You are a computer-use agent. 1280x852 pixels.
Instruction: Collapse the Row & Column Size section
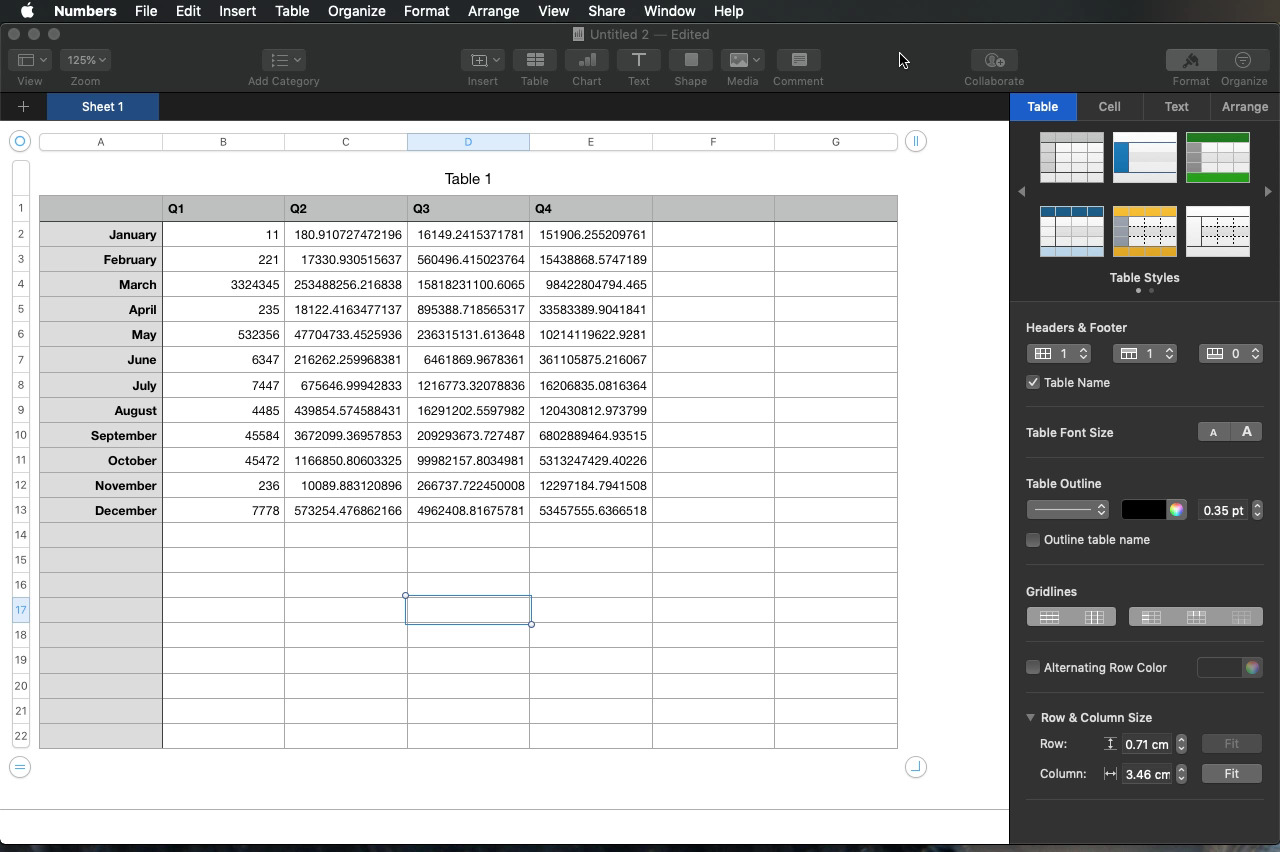1031,717
